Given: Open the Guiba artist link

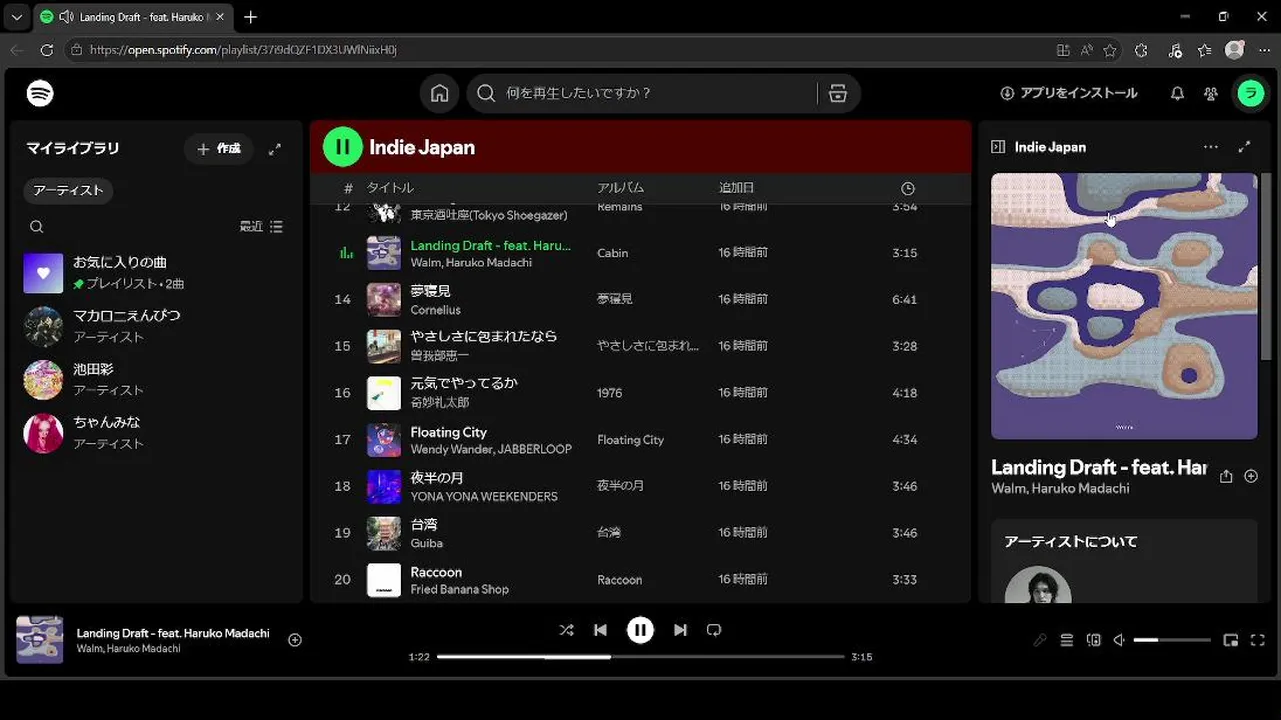Looking at the screenshot, I should tap(427, 543).
